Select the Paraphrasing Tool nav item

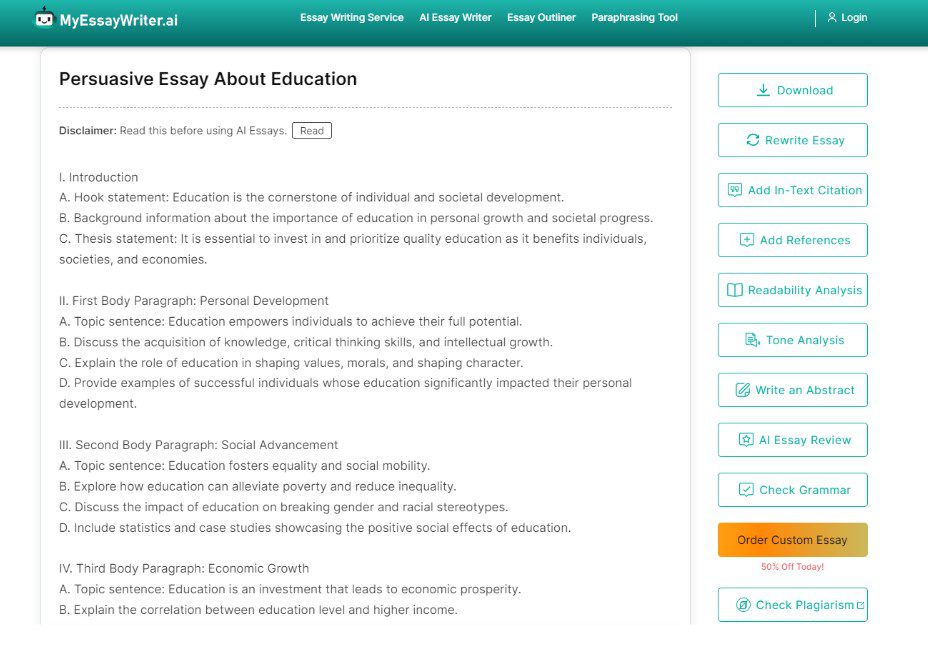(x=634, y=18)
